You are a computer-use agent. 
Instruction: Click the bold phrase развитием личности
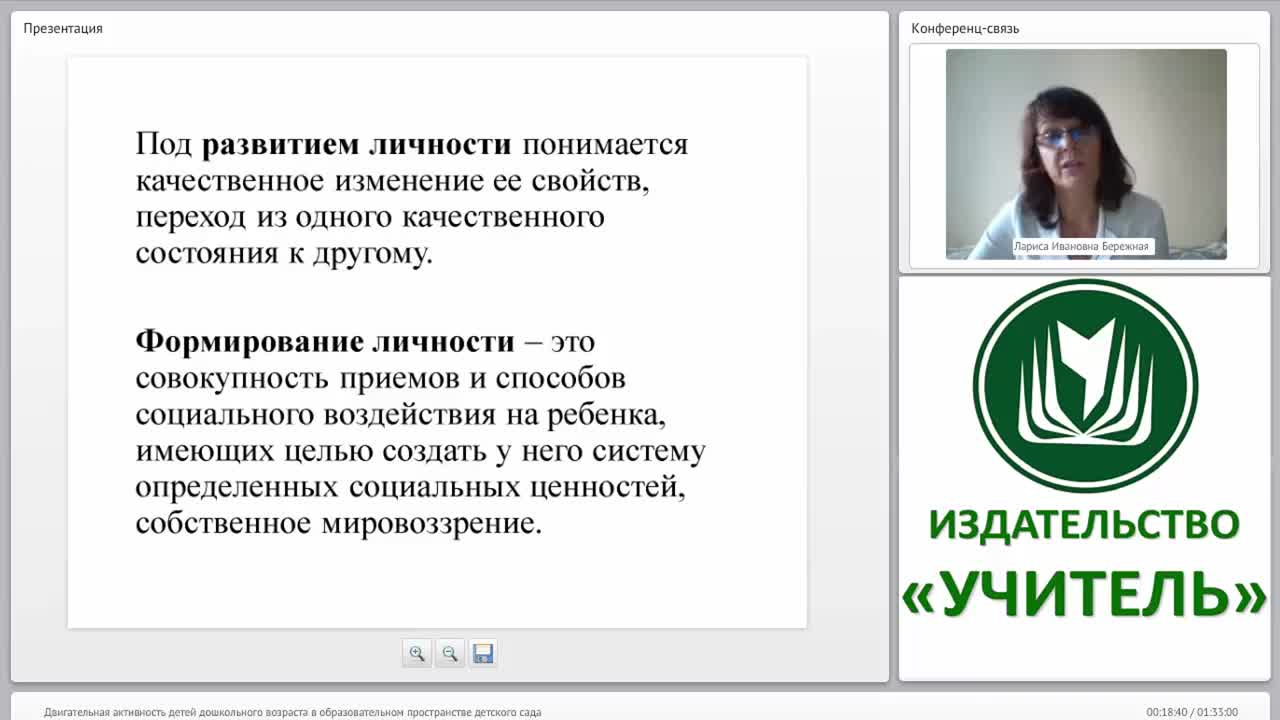(357, 144)
